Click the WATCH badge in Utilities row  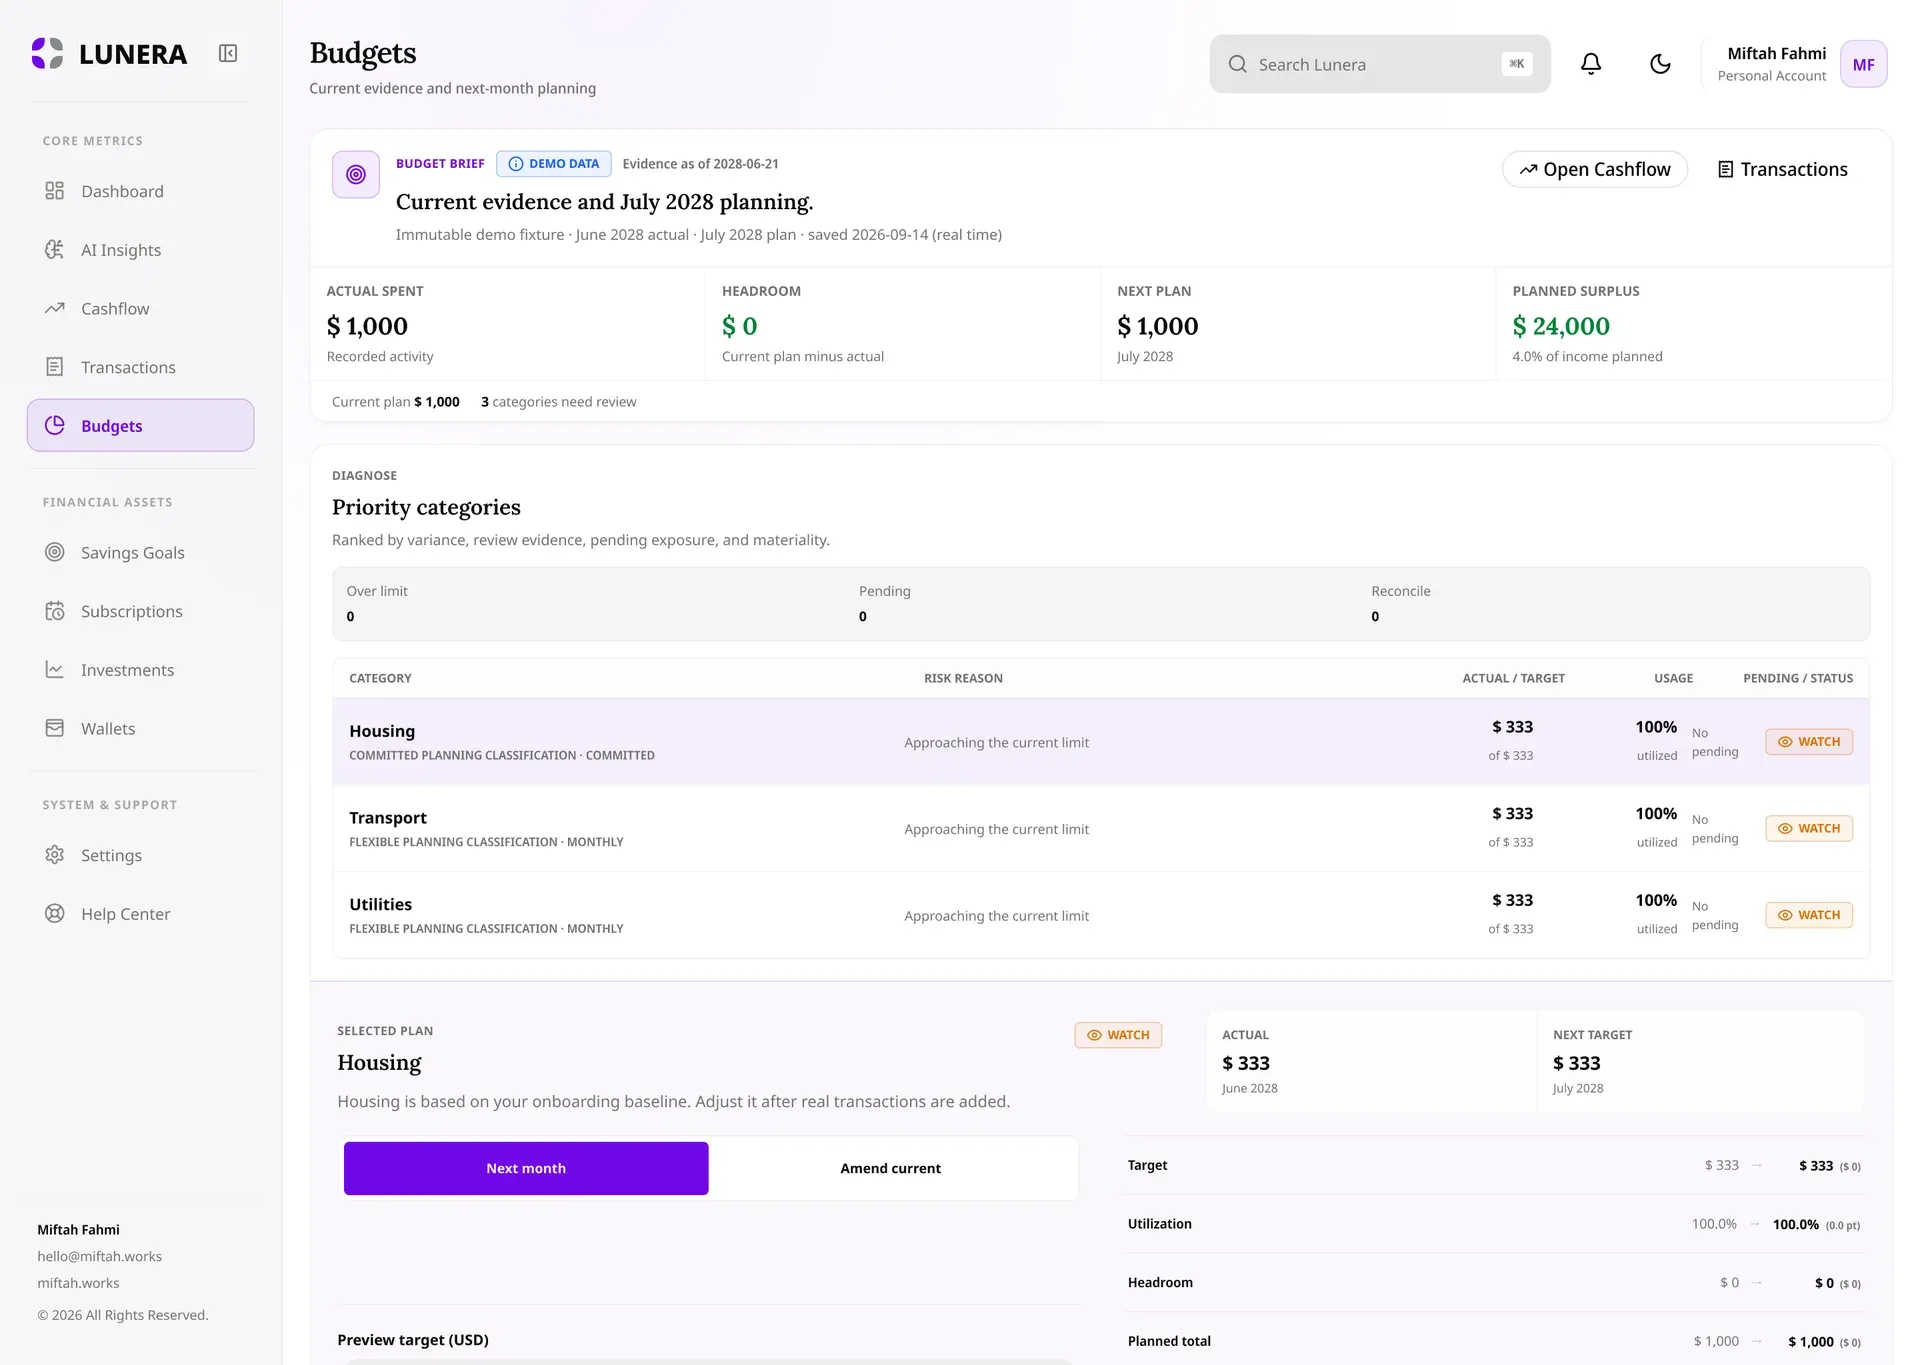click(1809, 915)
